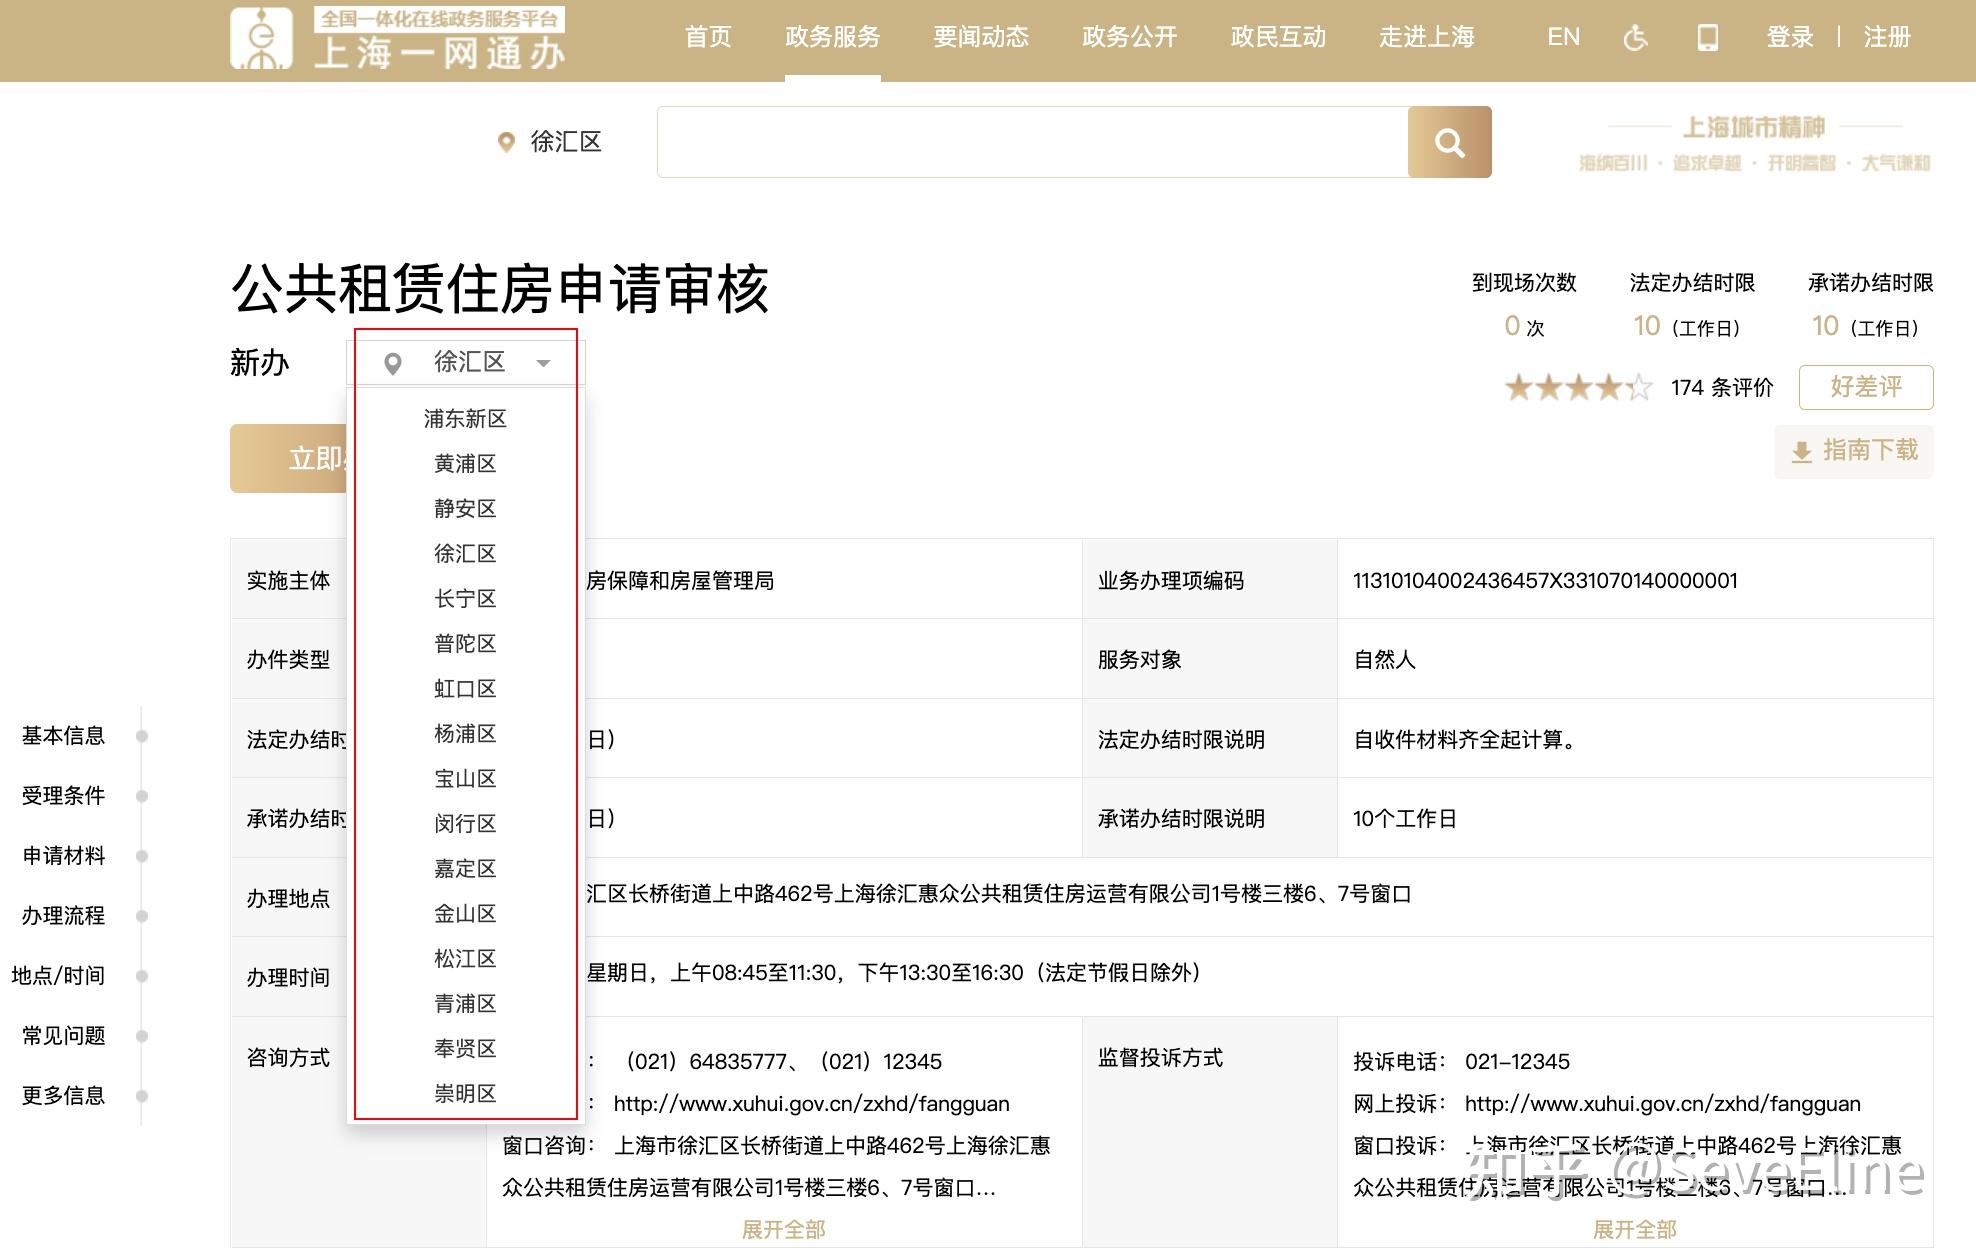Click the guide download arrow icon
Screen dimensions: 1976x1254
pyautogui.click(x=1801, y=452)
